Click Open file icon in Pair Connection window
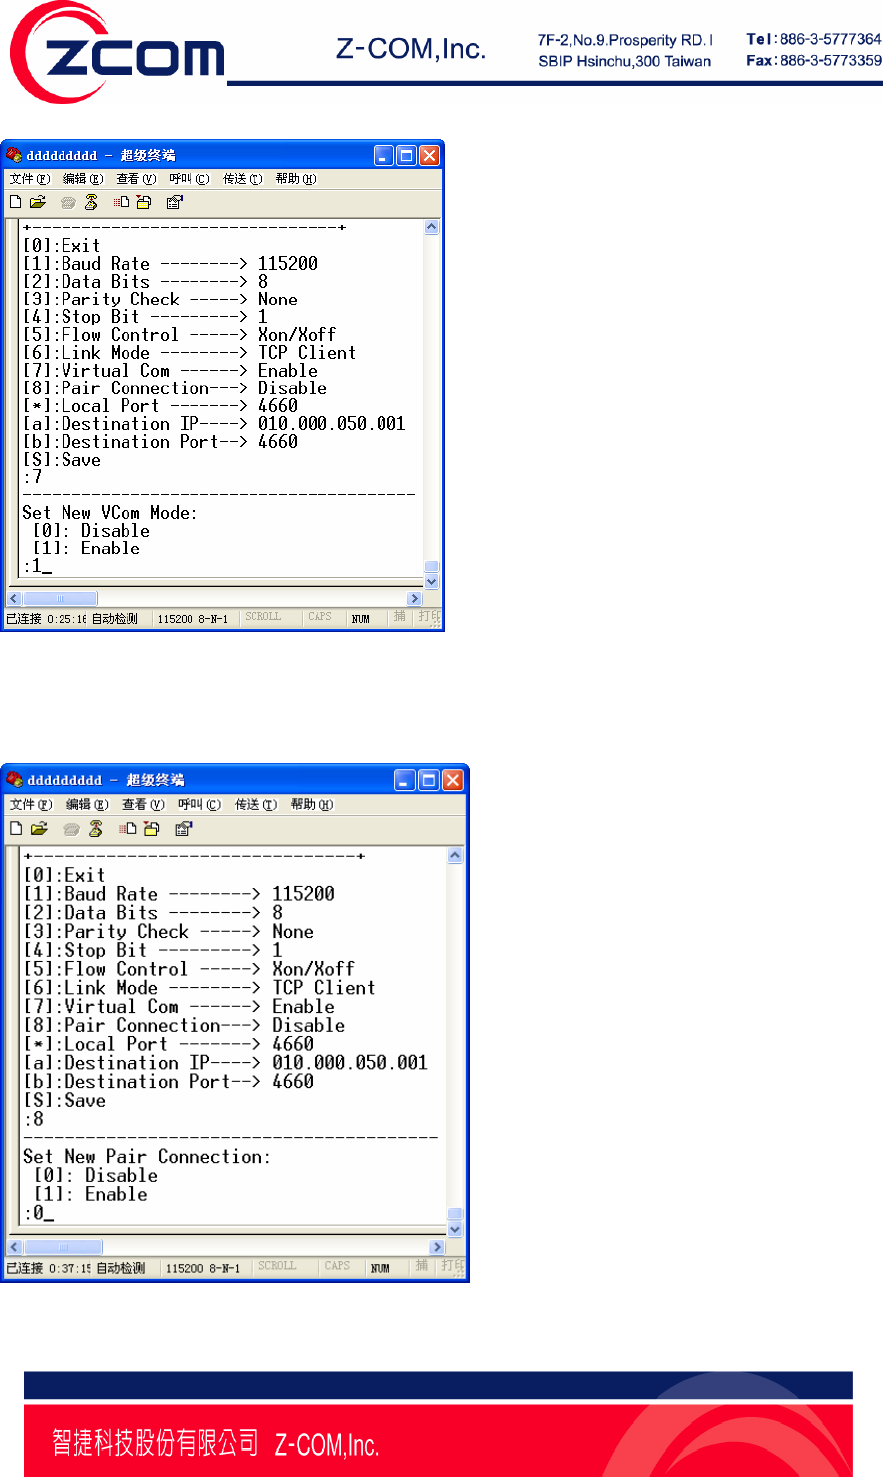The image size is (883, 1477). pyautogui.click(x=39, y=828)
